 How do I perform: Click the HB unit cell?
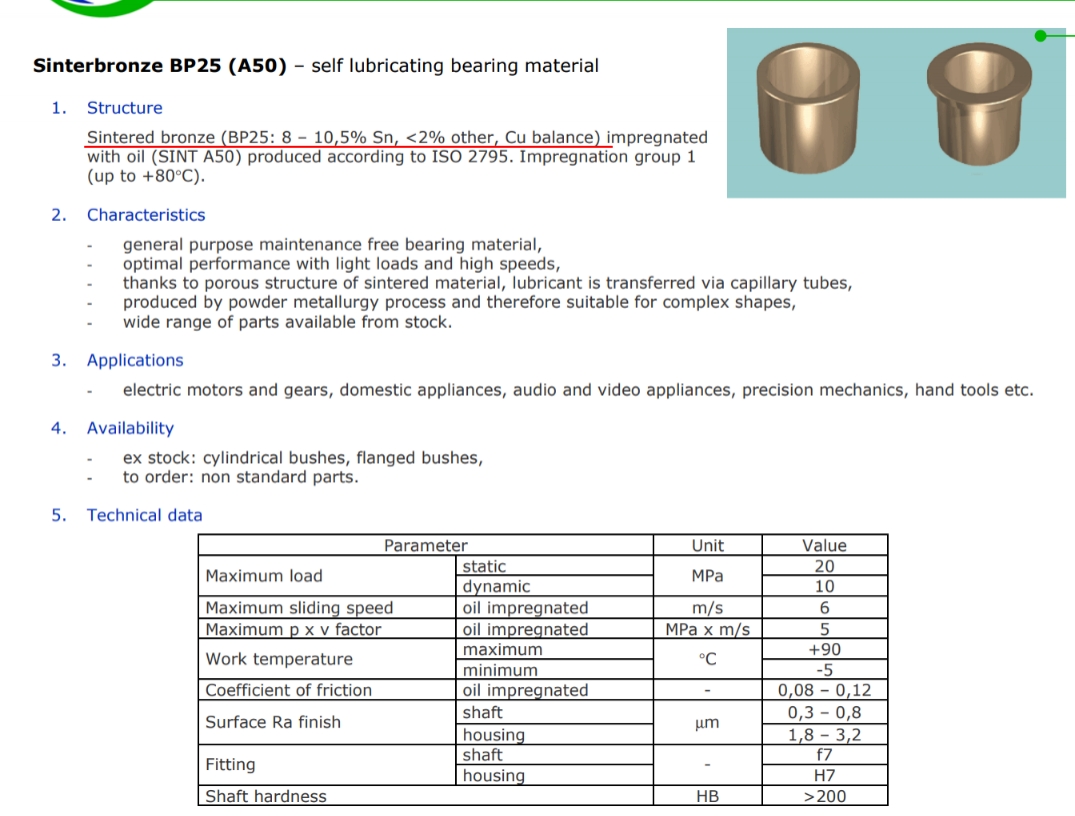(x=708, y=795)
